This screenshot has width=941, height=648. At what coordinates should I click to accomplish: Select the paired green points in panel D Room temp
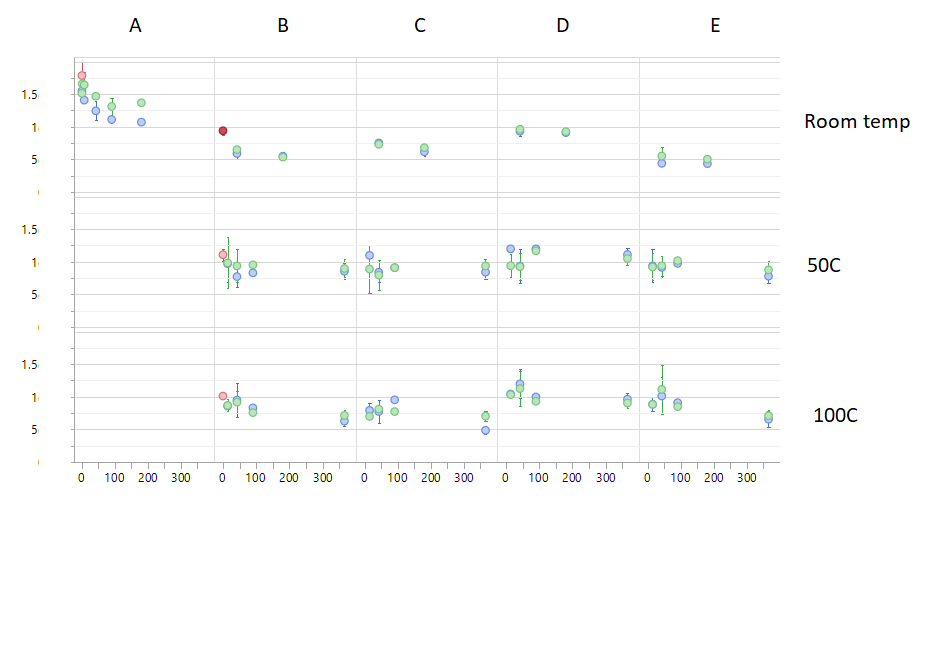(518, 130)
